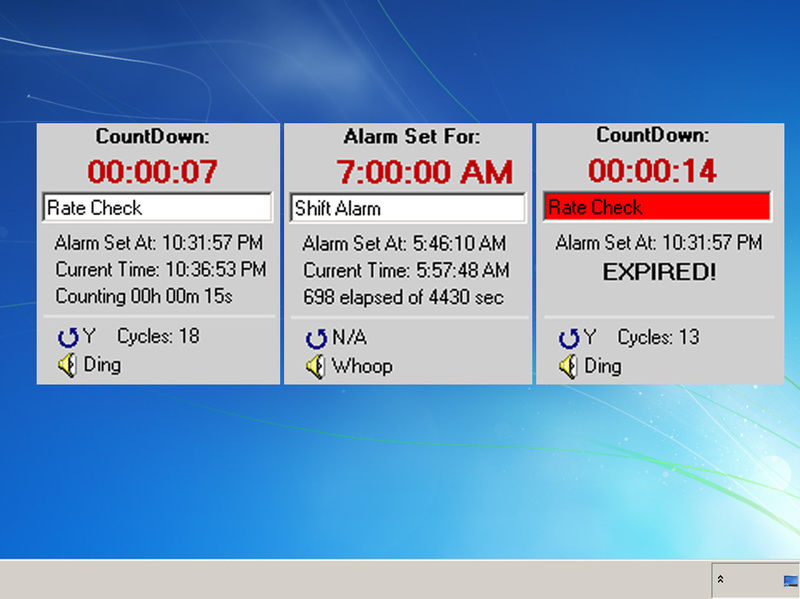Click 'Alarm Set At: 10:31:57 PM' above Current Time

point(159,242)
